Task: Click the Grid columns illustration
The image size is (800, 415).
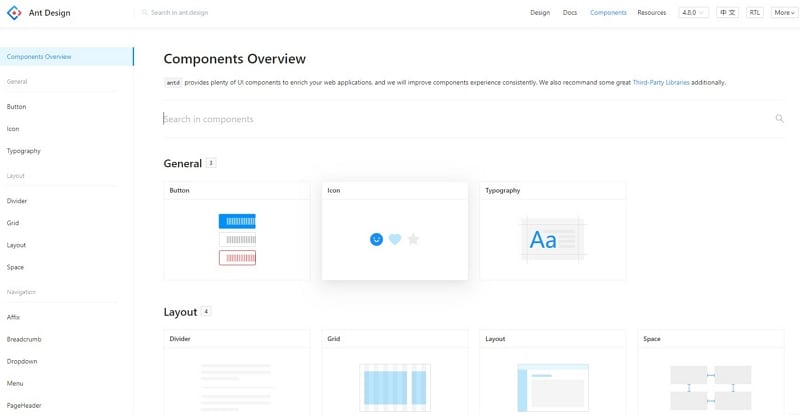Action: pos(395,387)
